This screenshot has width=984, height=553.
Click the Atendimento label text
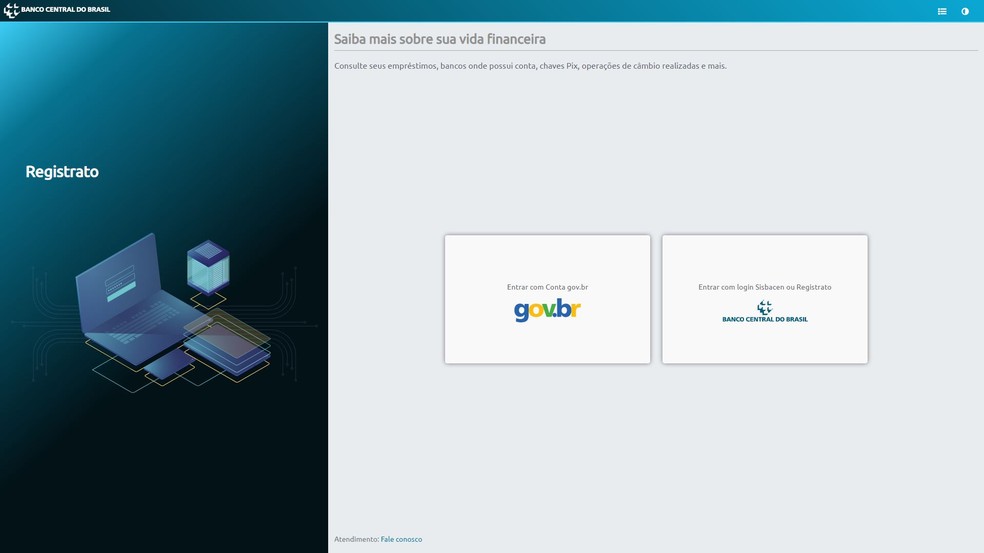click(x=356, y=539)
